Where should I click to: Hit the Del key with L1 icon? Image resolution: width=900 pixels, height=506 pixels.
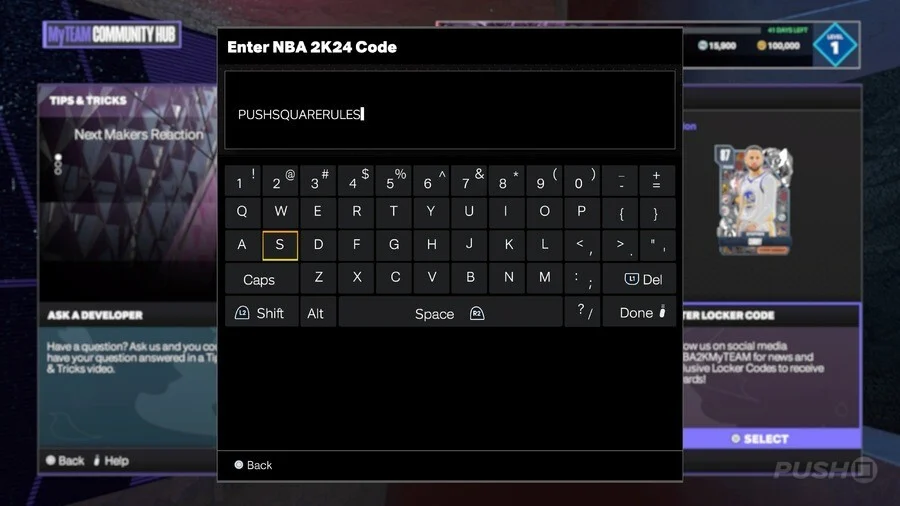click(x=639, y=279)
